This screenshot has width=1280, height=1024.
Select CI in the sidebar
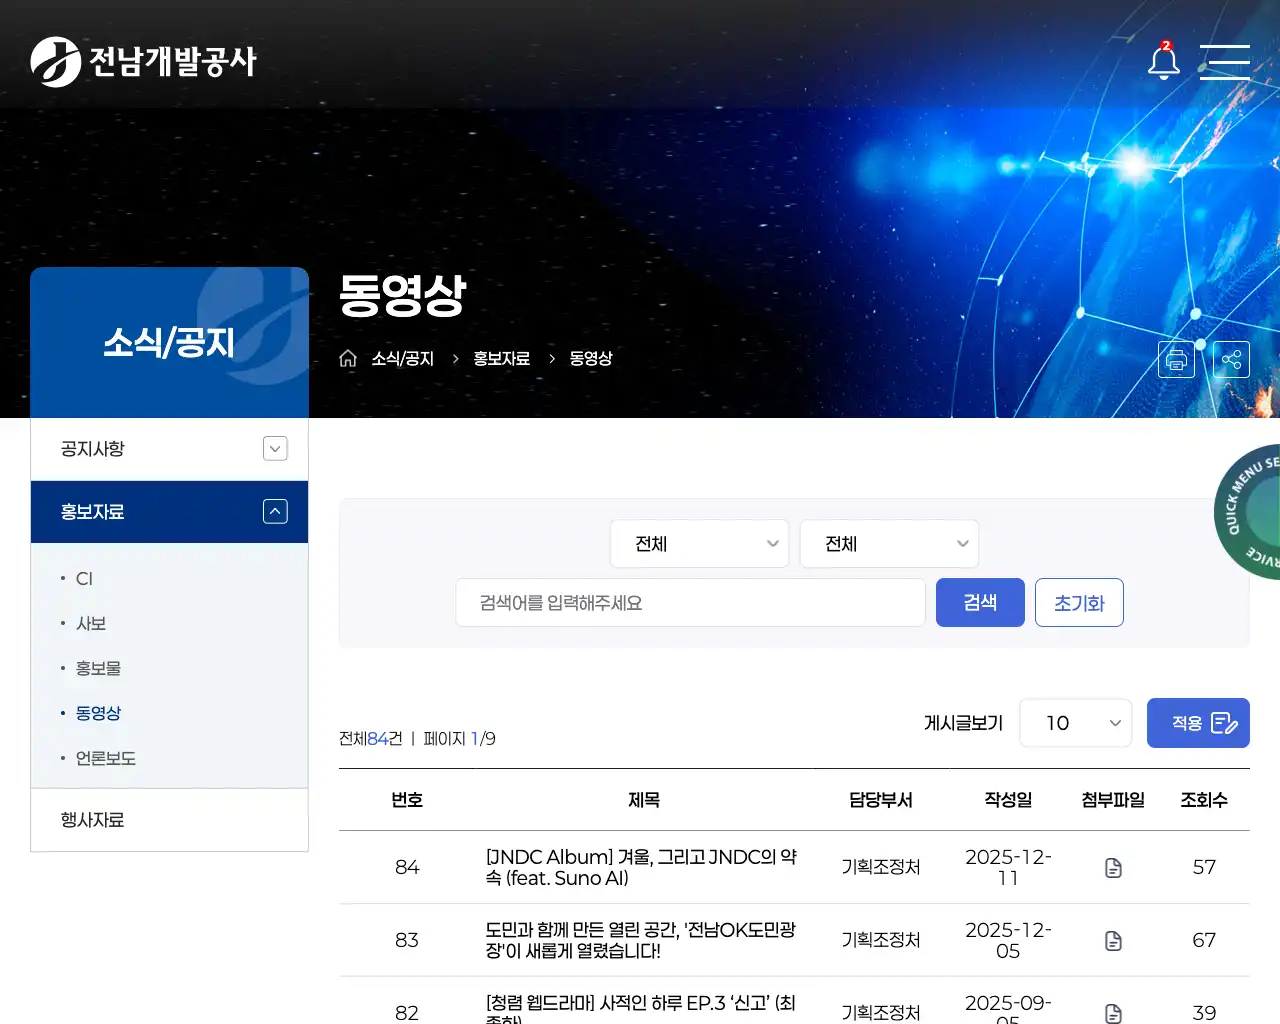click(x=84, y=578)
